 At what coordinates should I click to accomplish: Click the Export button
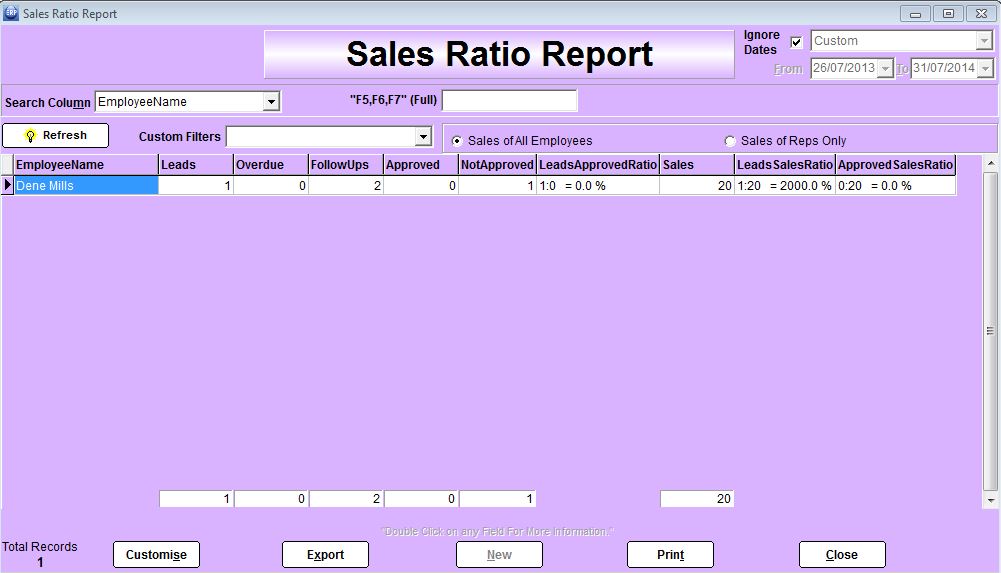point(325,555)
